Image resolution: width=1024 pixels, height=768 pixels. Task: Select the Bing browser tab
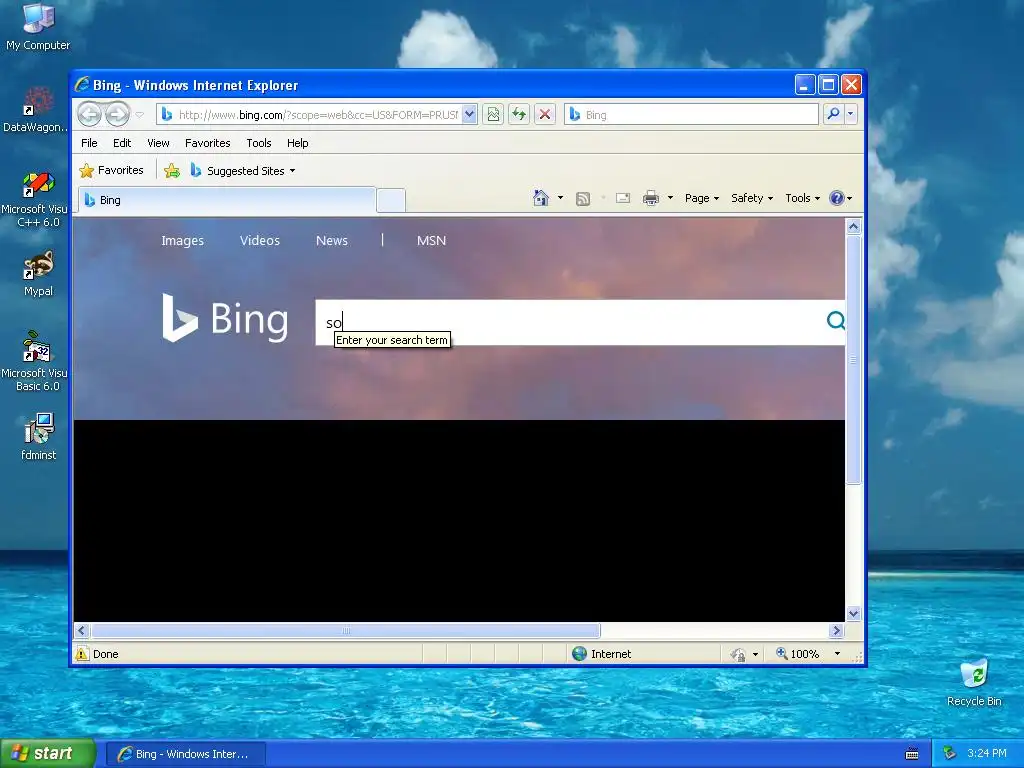click(x=227, y=200)
